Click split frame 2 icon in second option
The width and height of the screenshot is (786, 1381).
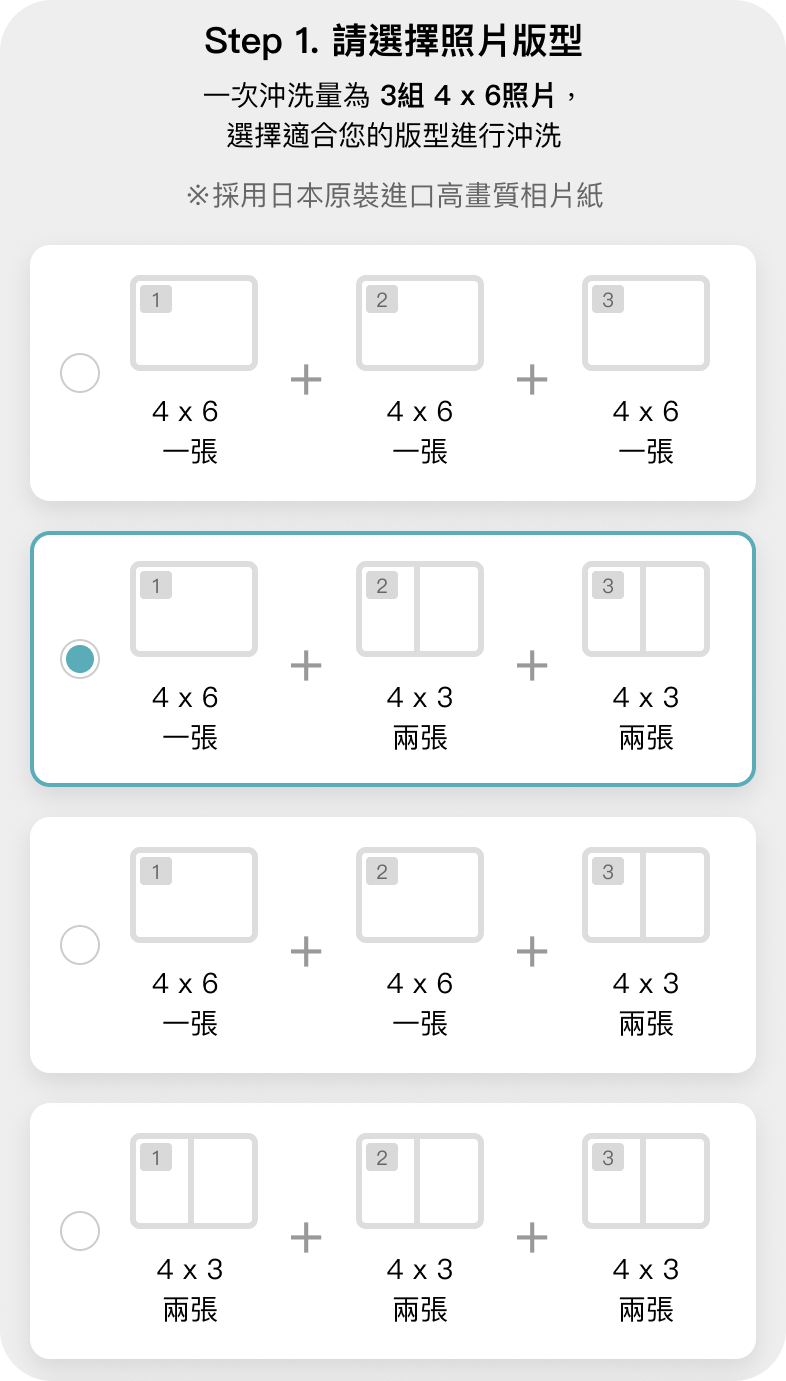coord(420,609)
